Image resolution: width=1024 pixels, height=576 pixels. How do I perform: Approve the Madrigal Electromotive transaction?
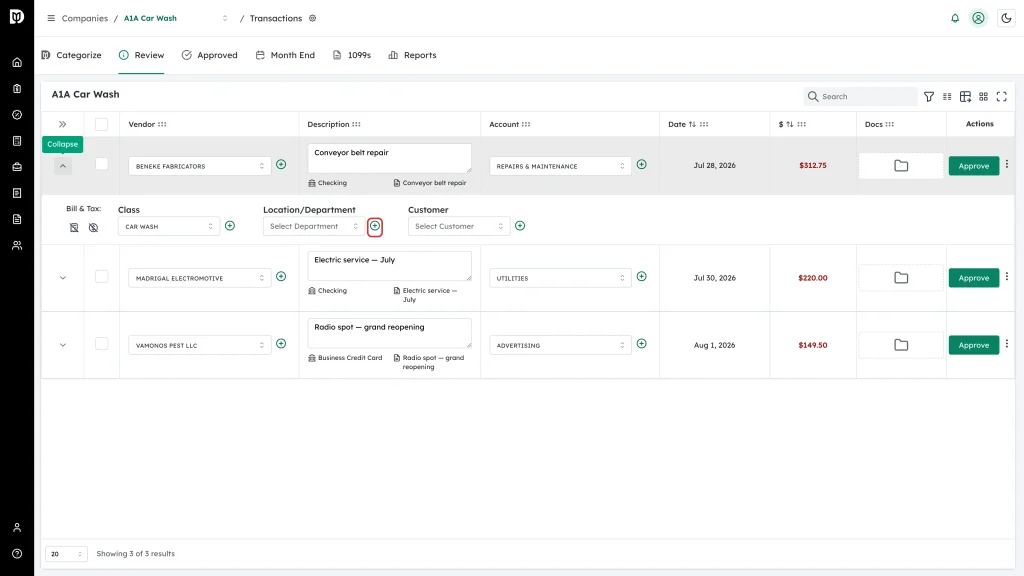(974, 278)
